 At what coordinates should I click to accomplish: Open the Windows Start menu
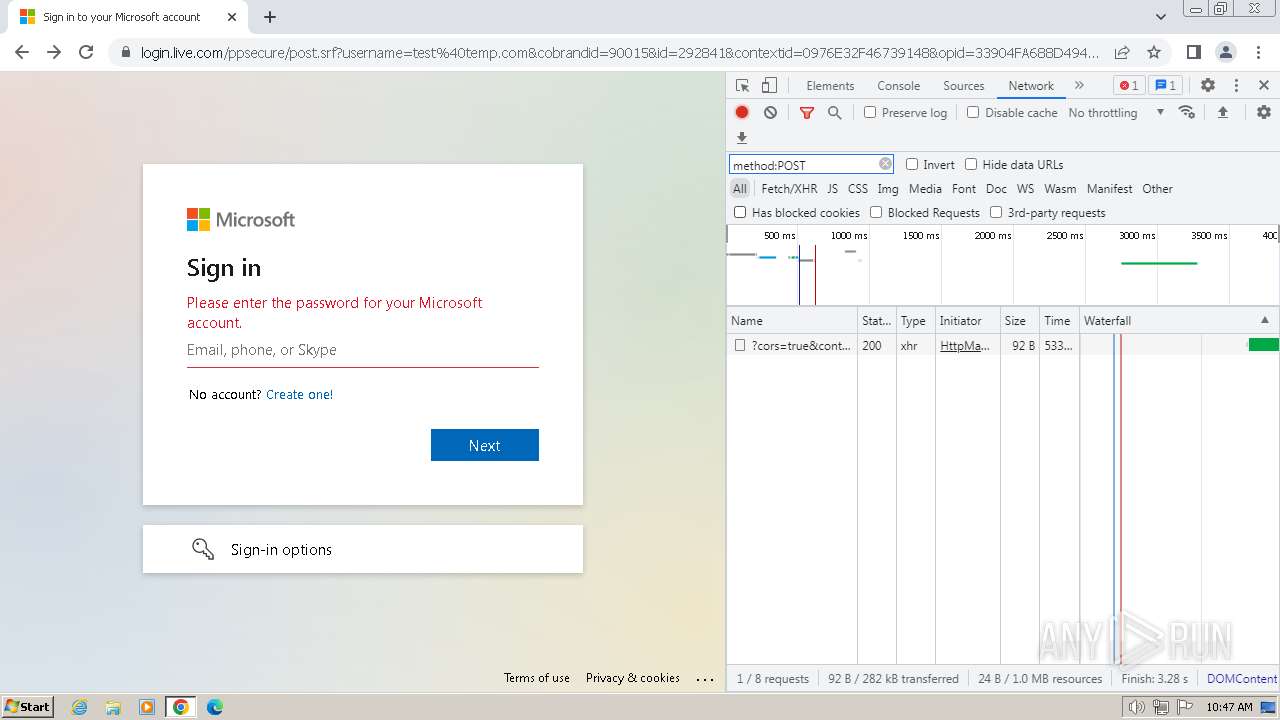pos(28,707)
